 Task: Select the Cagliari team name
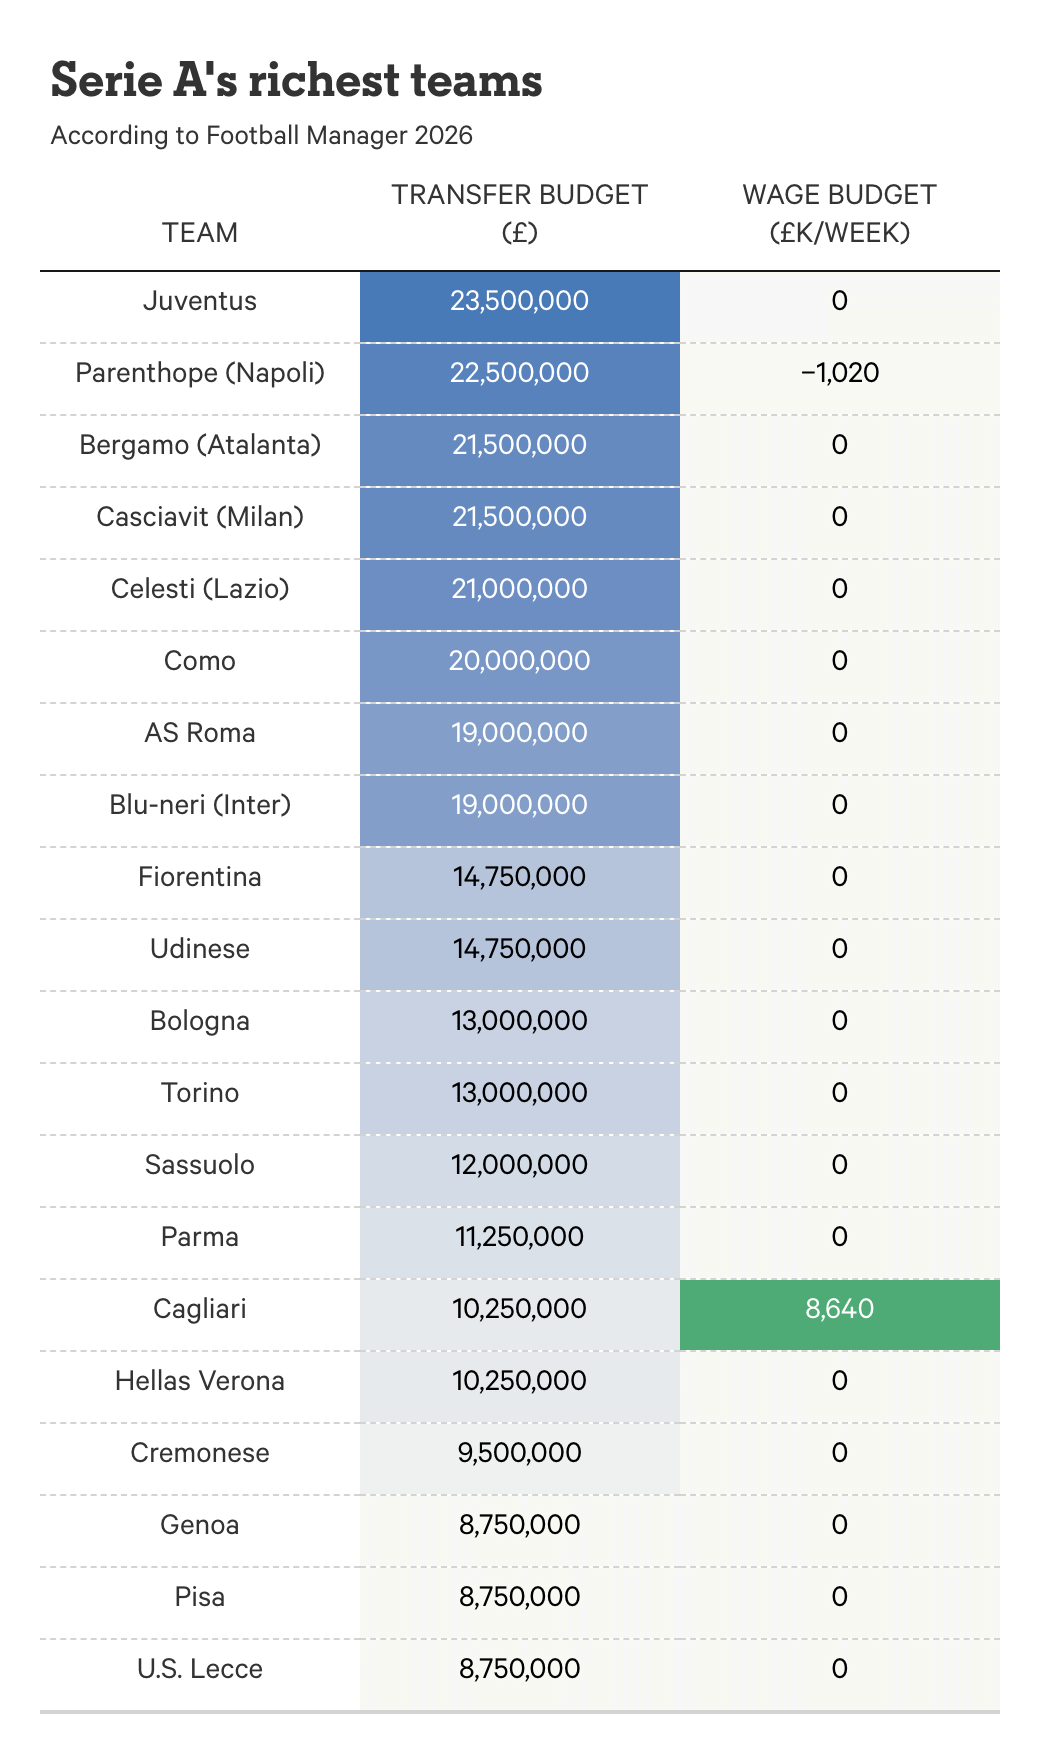[200, 1309]
